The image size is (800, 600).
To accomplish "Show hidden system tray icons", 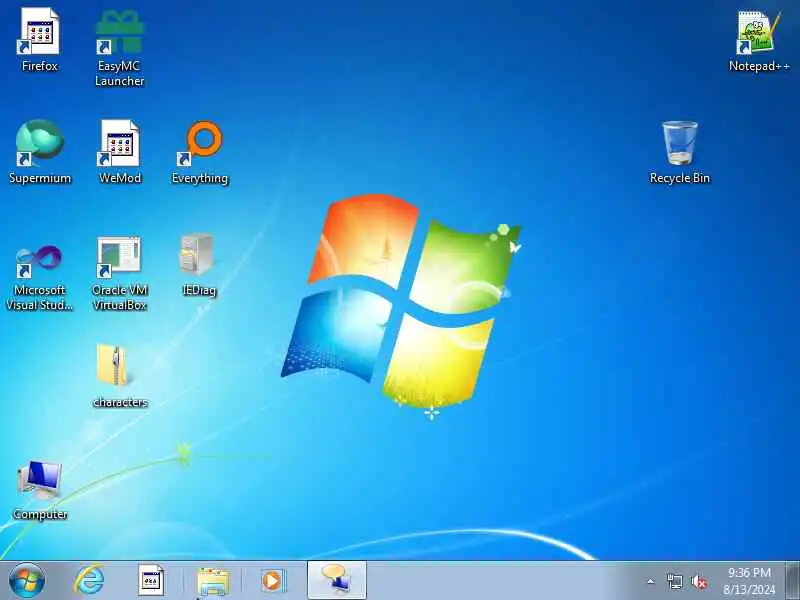I will [651, 581].
